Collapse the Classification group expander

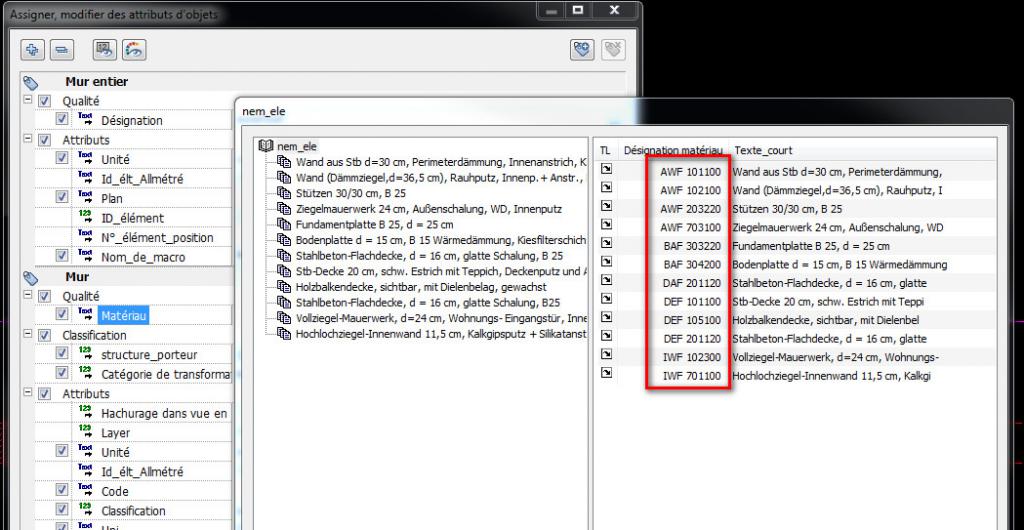point(27,334)
